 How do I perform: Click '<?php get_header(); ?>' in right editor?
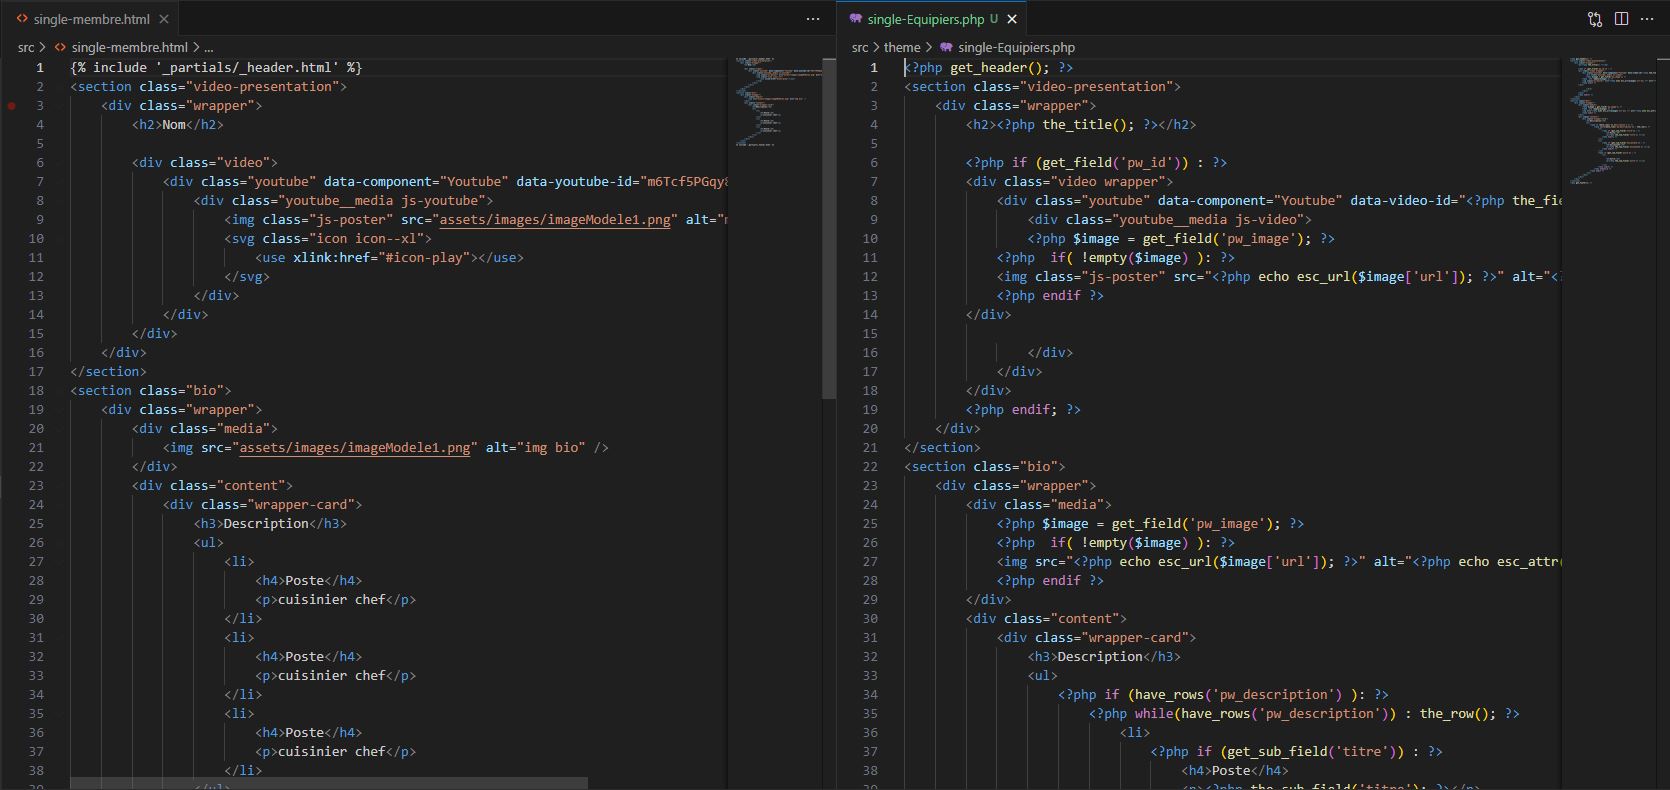[989, 67]
